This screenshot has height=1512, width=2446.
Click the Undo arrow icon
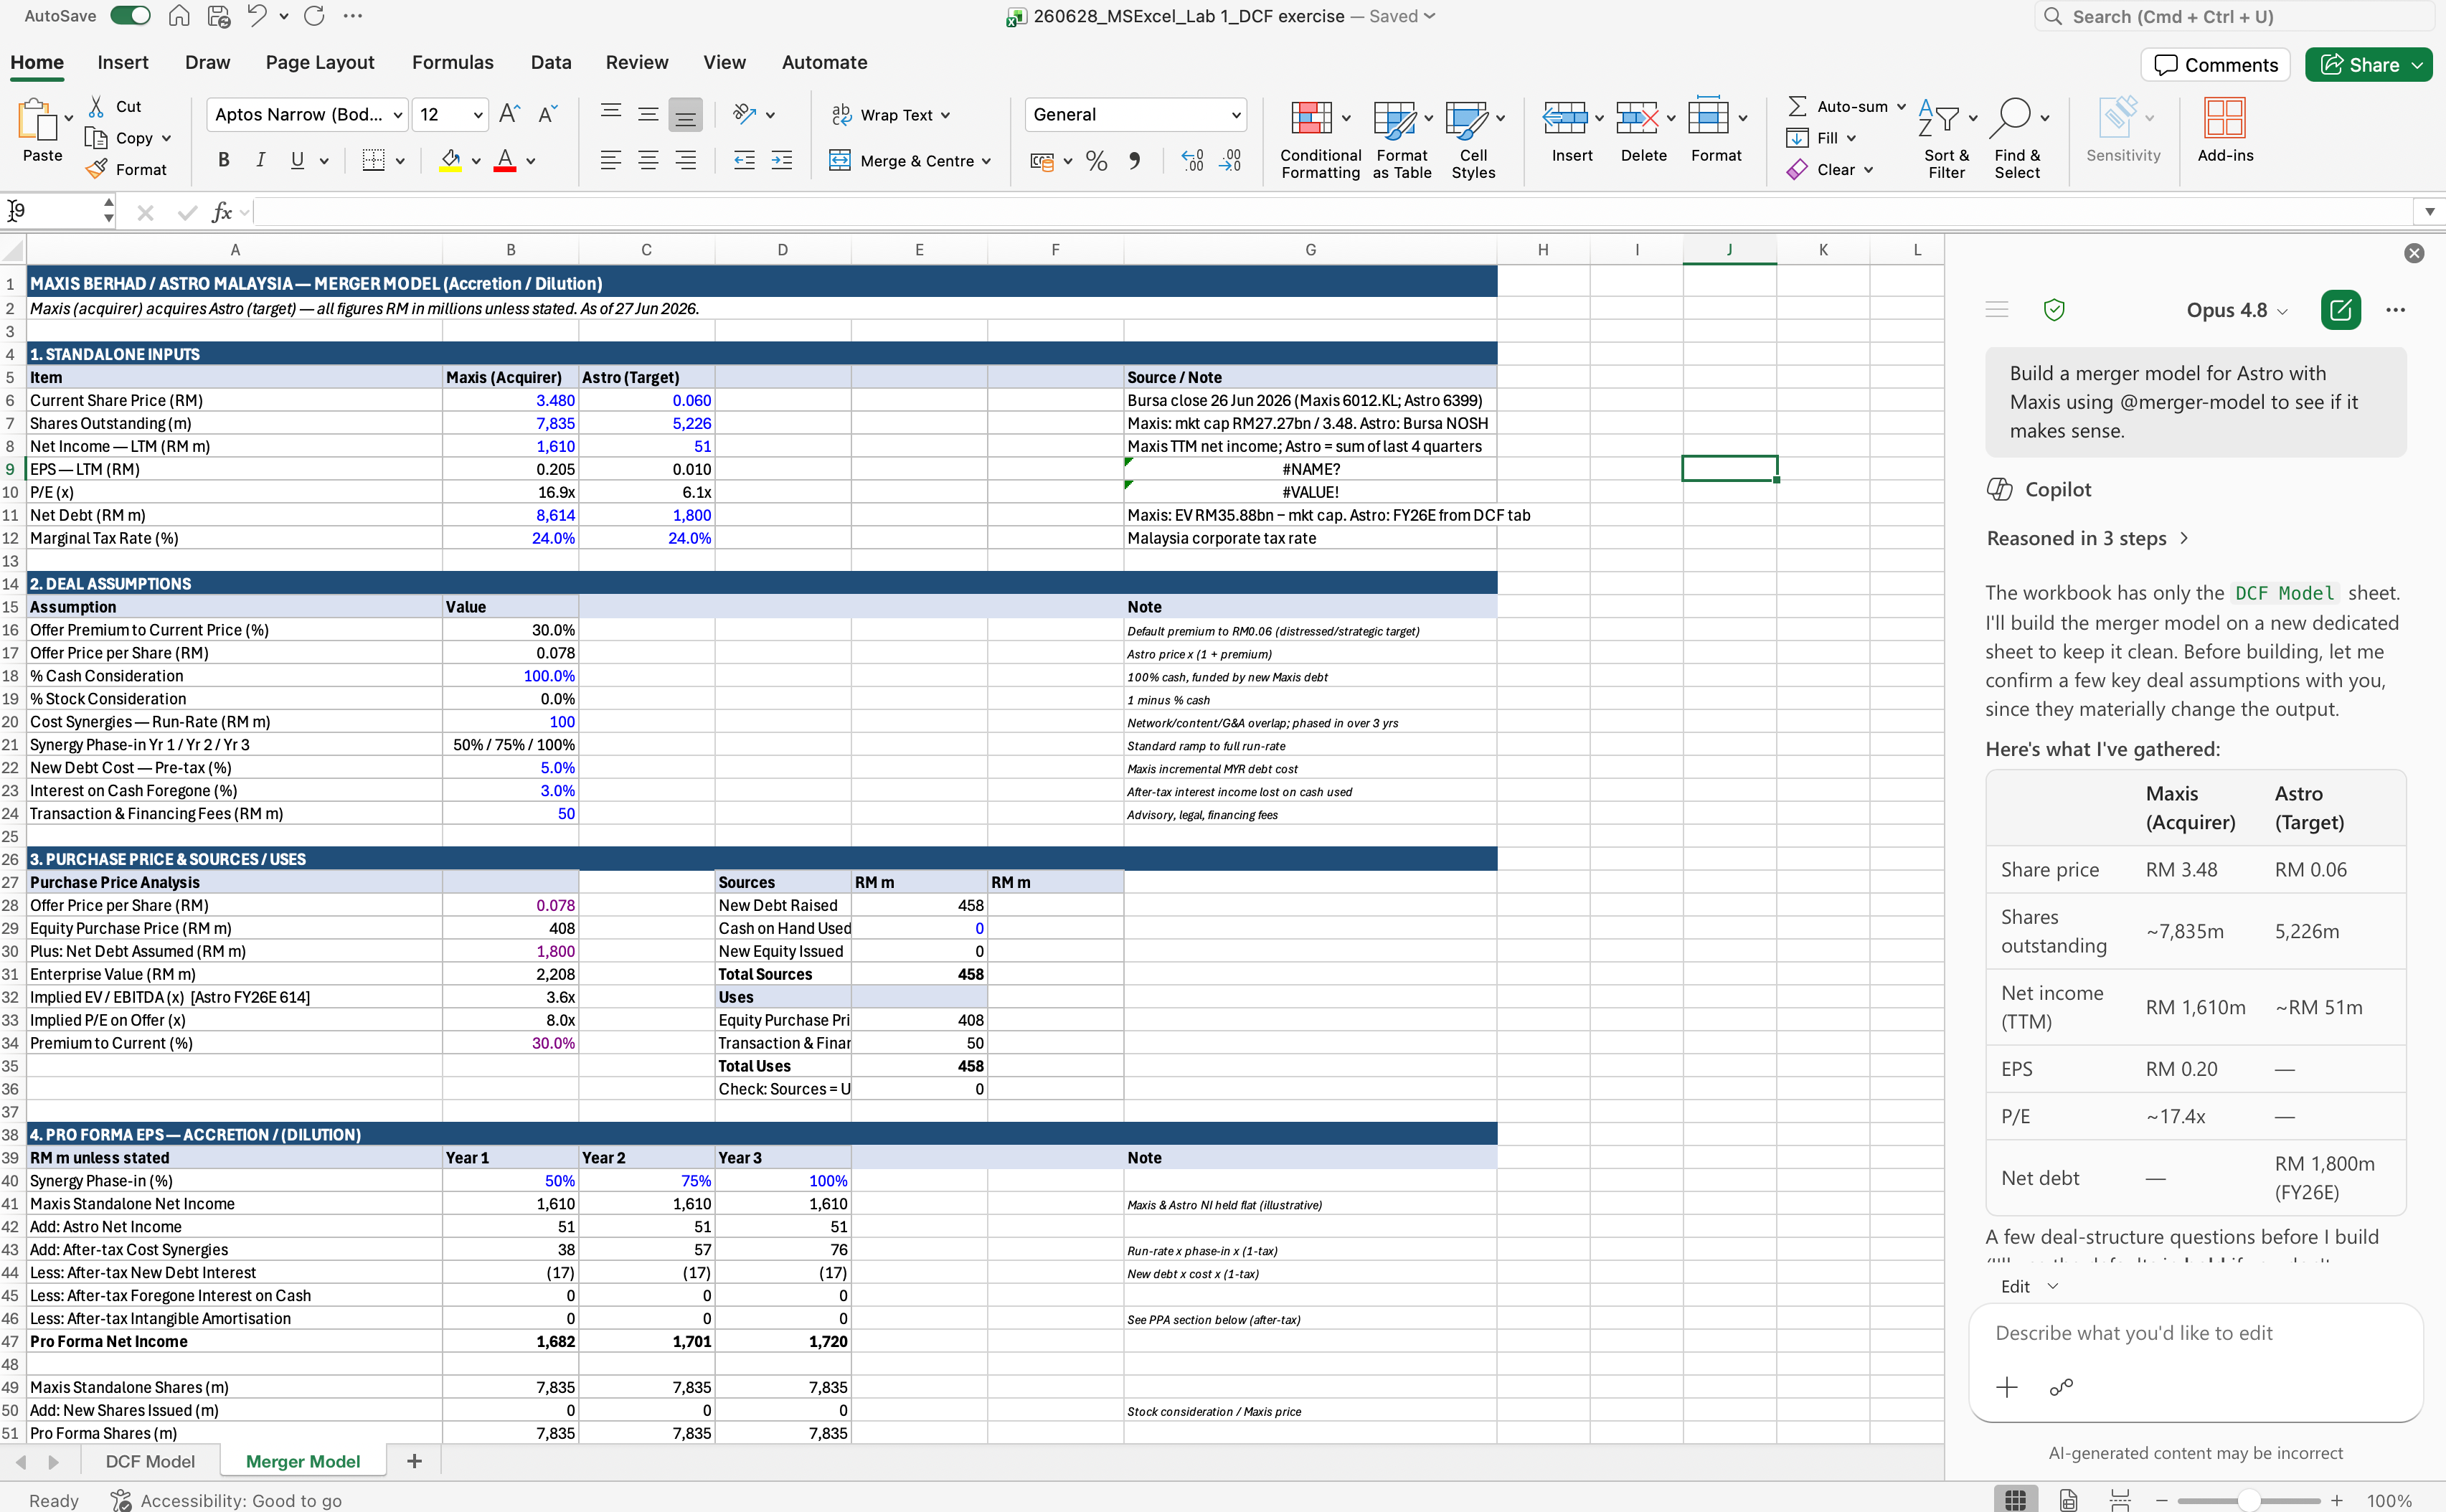point(257,16)
